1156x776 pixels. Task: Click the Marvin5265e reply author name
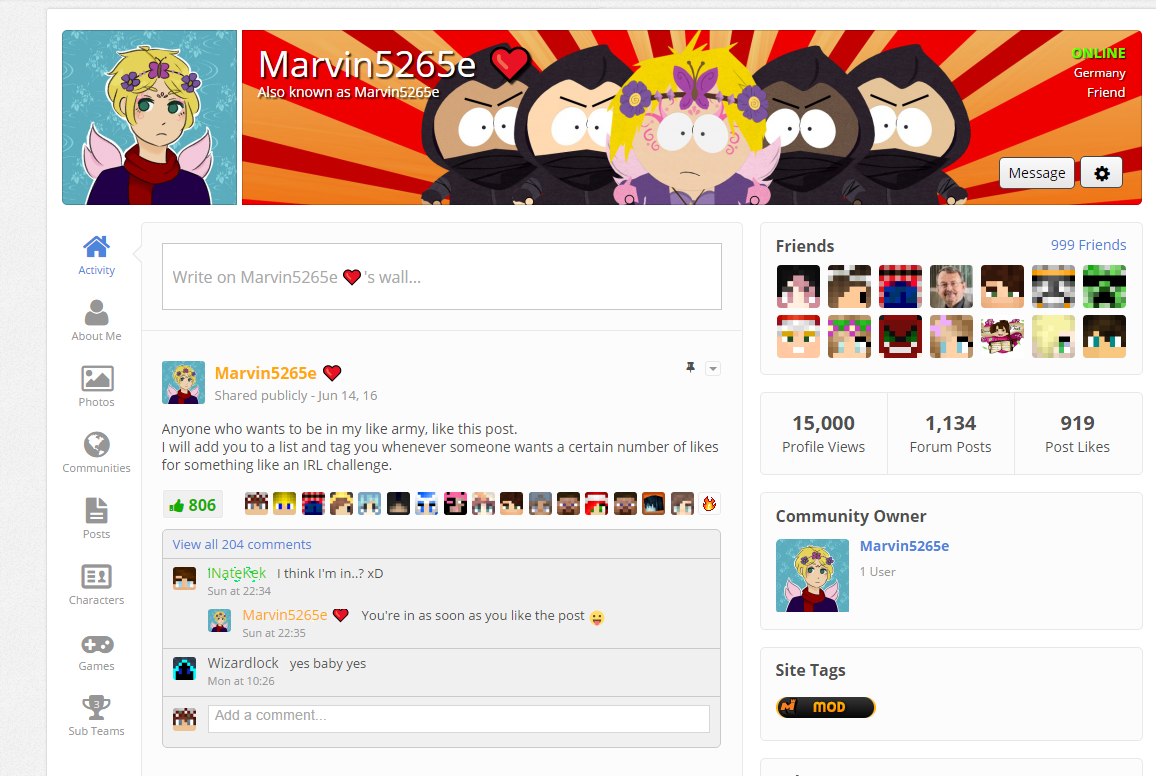click(x=285, y=615)
